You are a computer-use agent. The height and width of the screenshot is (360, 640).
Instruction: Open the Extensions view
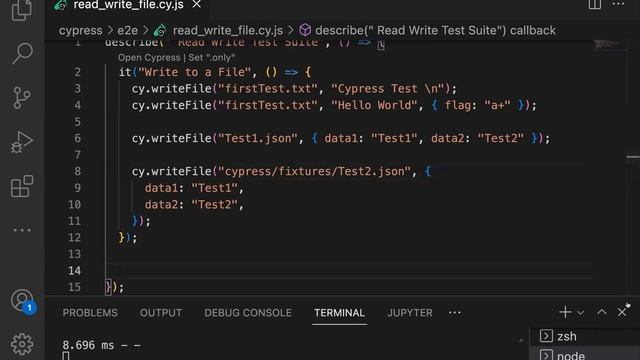tap(22, 186)
